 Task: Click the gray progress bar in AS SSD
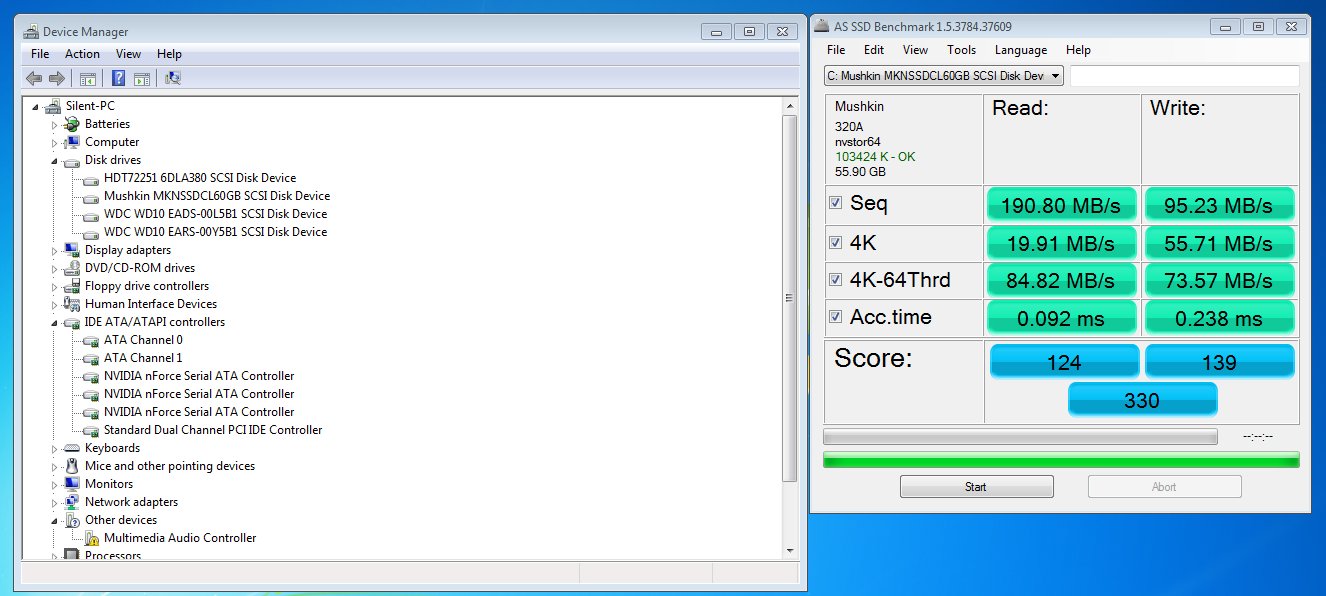click(1020, 436)
